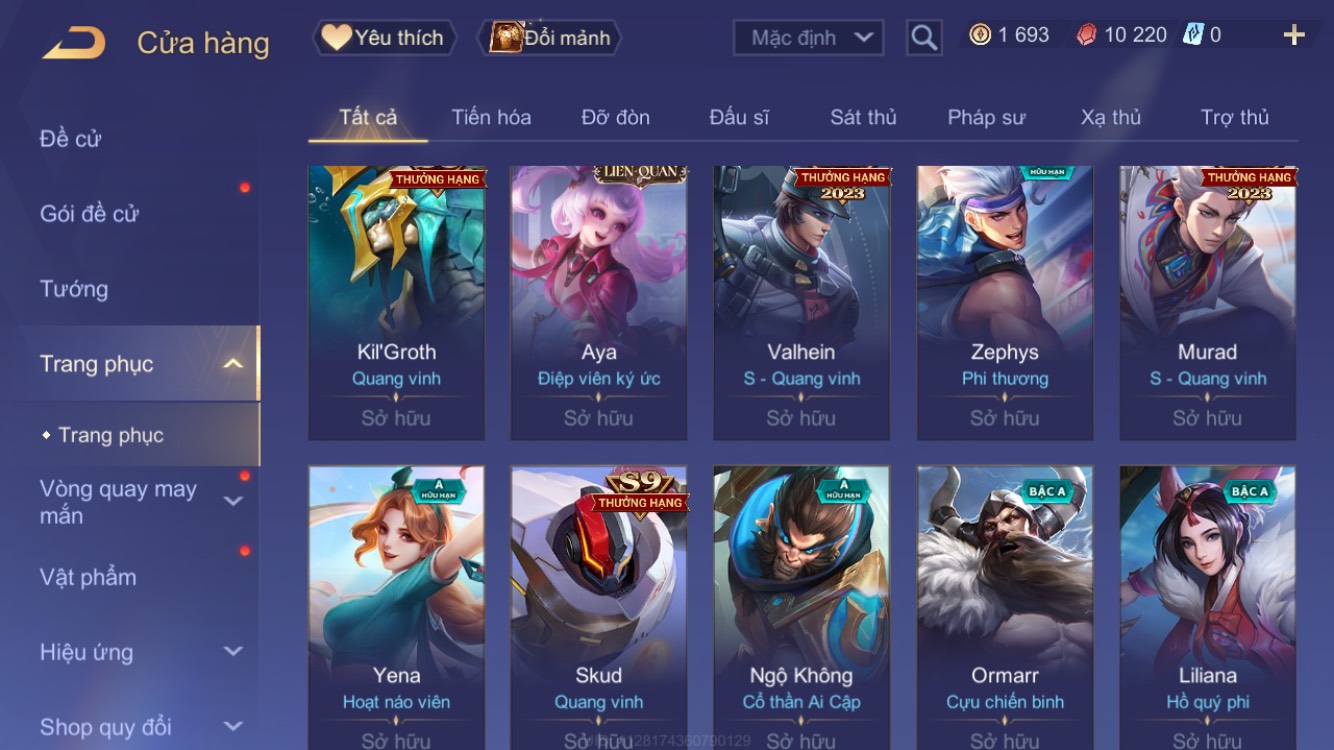Switch to the Sát thủ tab
1334x750 pixels.
tap(863, 117)
